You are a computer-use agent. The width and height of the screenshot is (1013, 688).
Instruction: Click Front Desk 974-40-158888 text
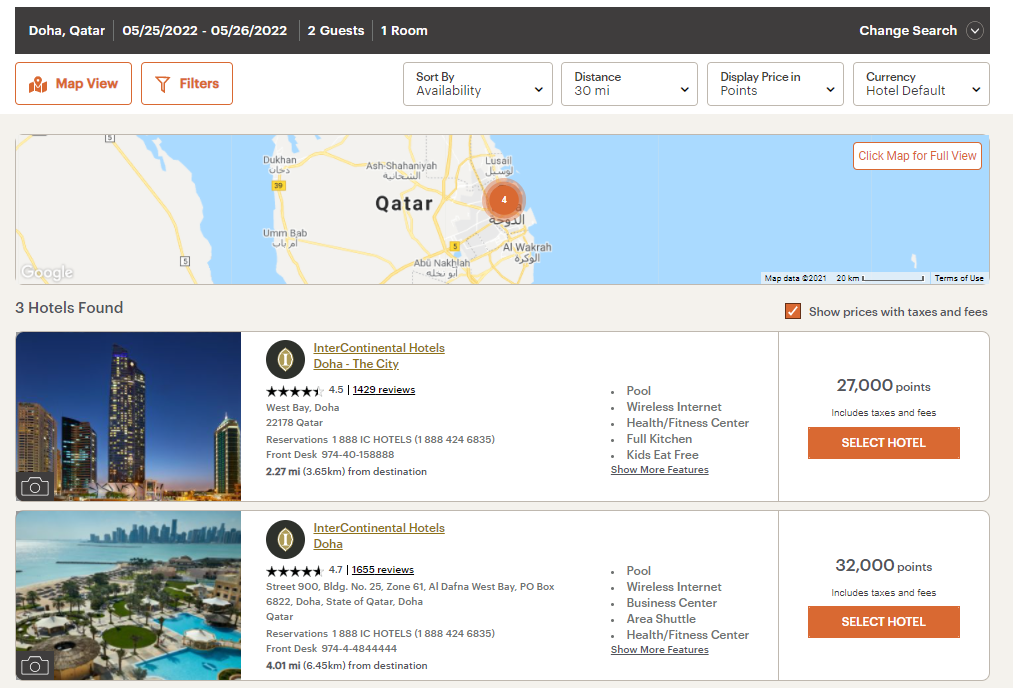pyautogui.click(x=329, y=455)
